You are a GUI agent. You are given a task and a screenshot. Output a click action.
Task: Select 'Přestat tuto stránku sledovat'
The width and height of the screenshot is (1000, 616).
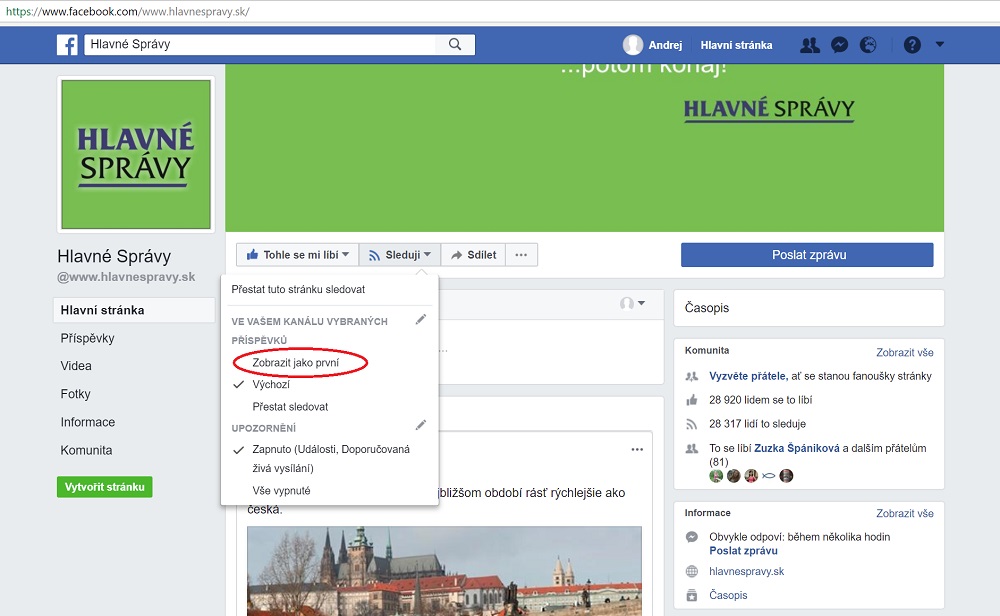(298, 290)
